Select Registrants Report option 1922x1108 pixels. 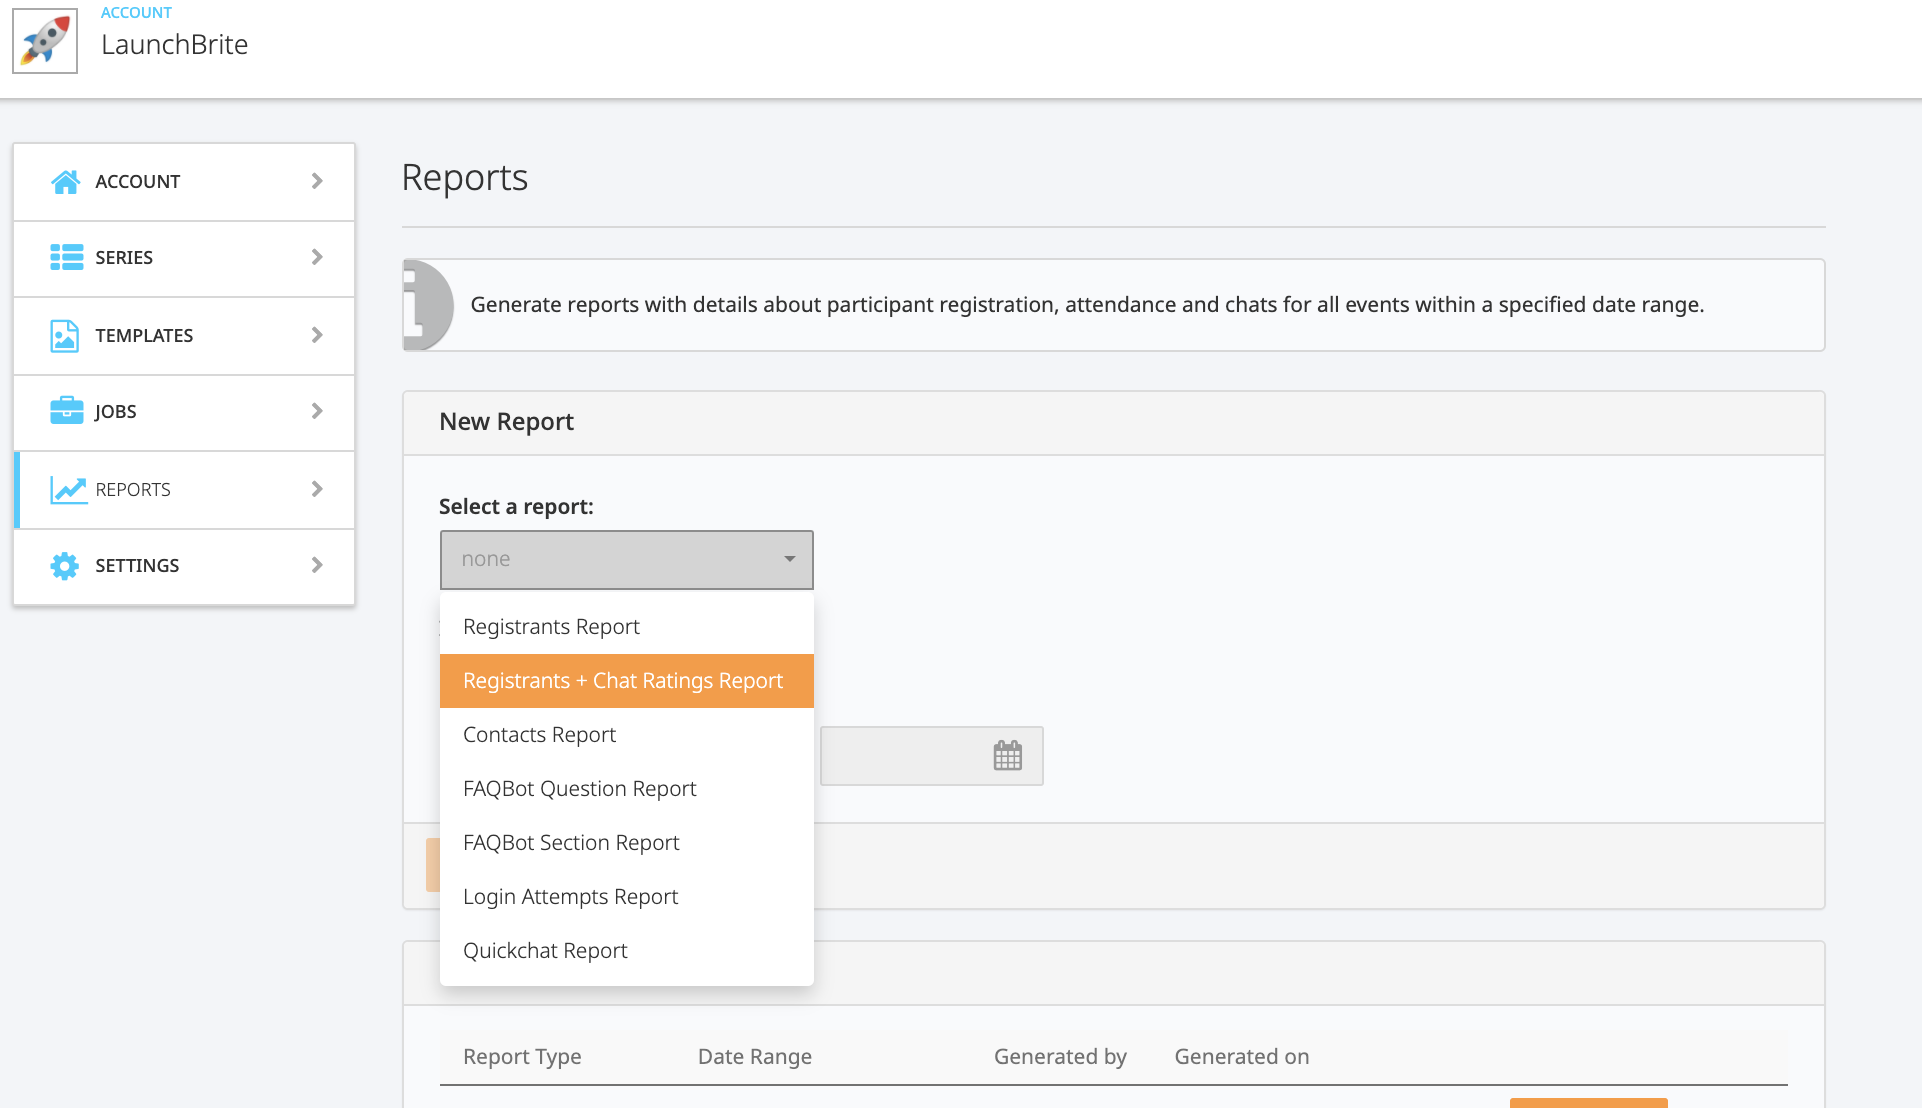pyautogui.click(x=551, y=627)
